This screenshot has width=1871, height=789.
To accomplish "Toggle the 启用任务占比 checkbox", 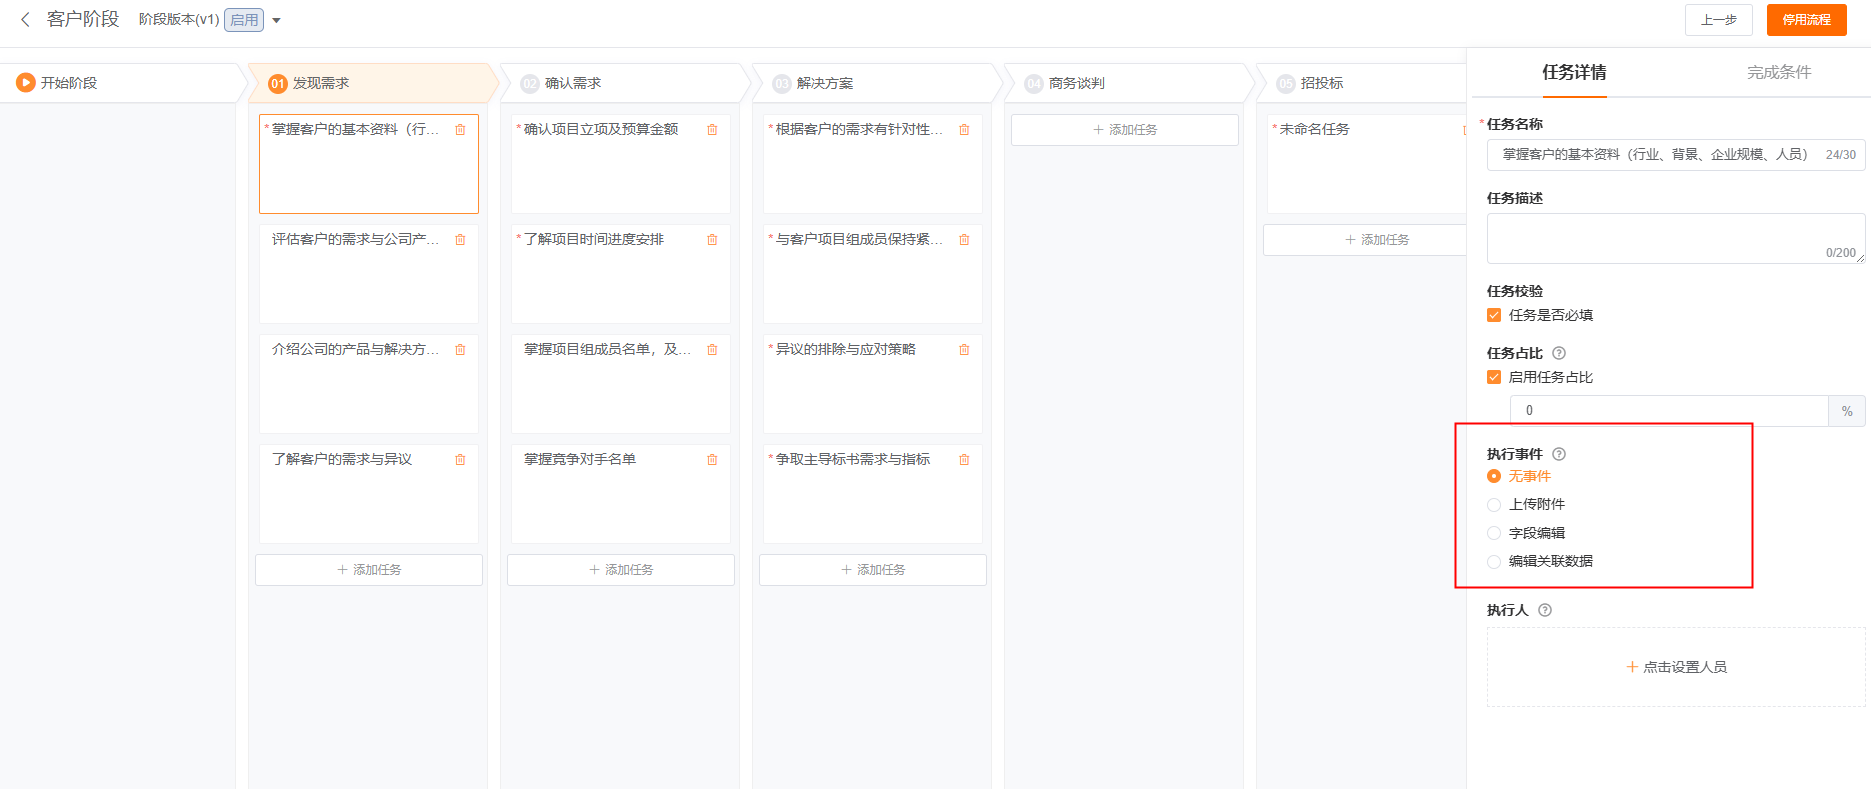I will [1494, 377].
